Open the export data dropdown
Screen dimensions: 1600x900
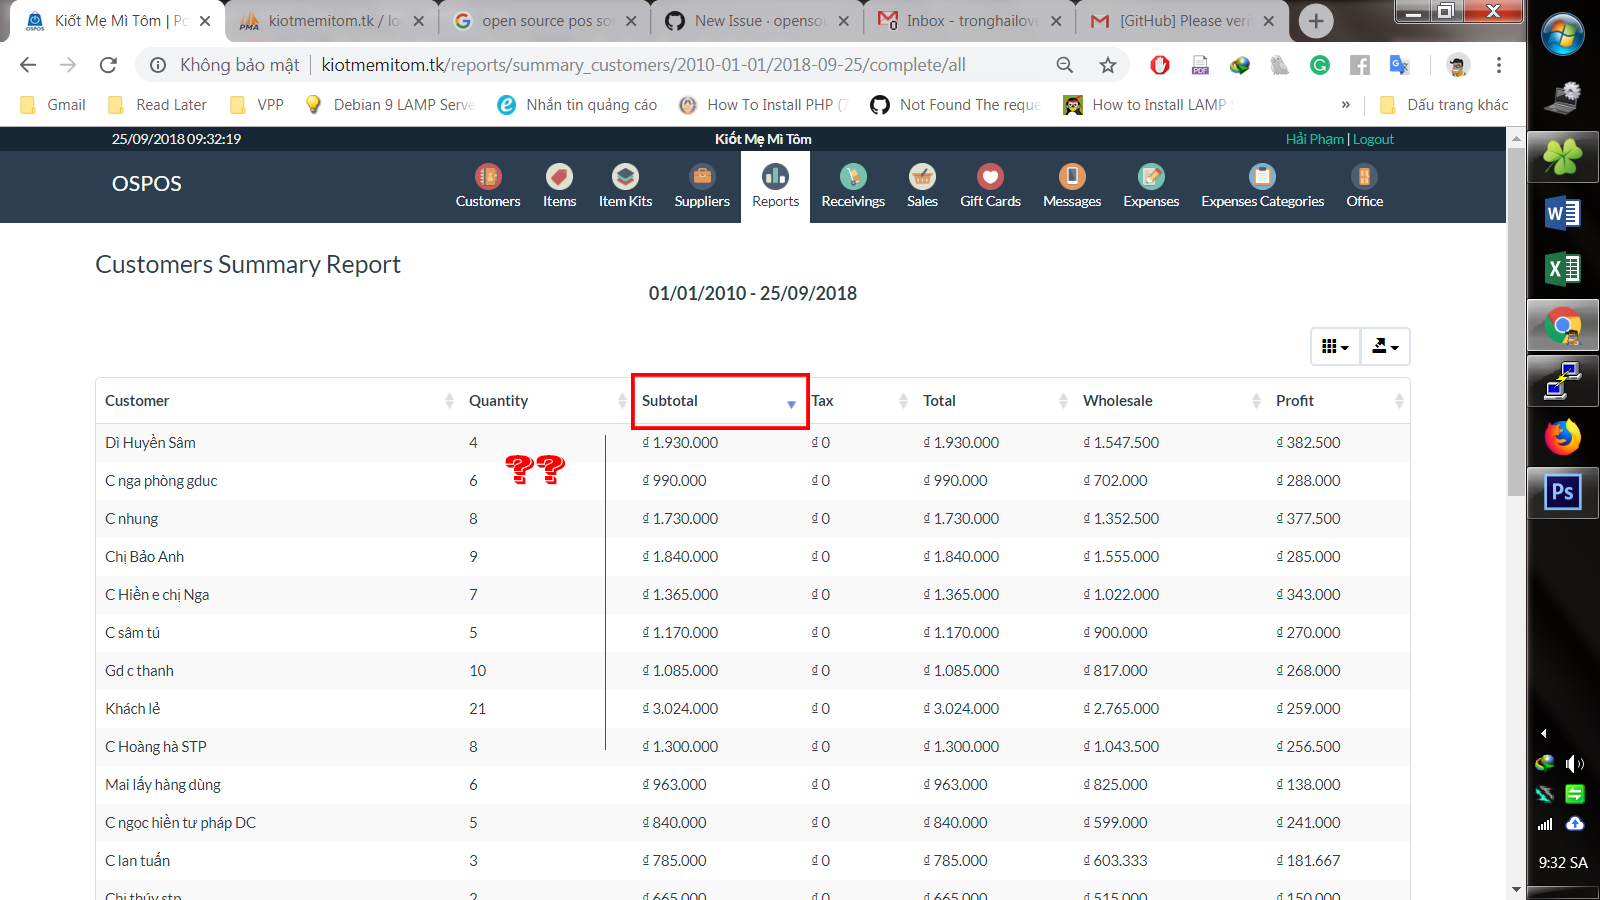coord(1385,346)
